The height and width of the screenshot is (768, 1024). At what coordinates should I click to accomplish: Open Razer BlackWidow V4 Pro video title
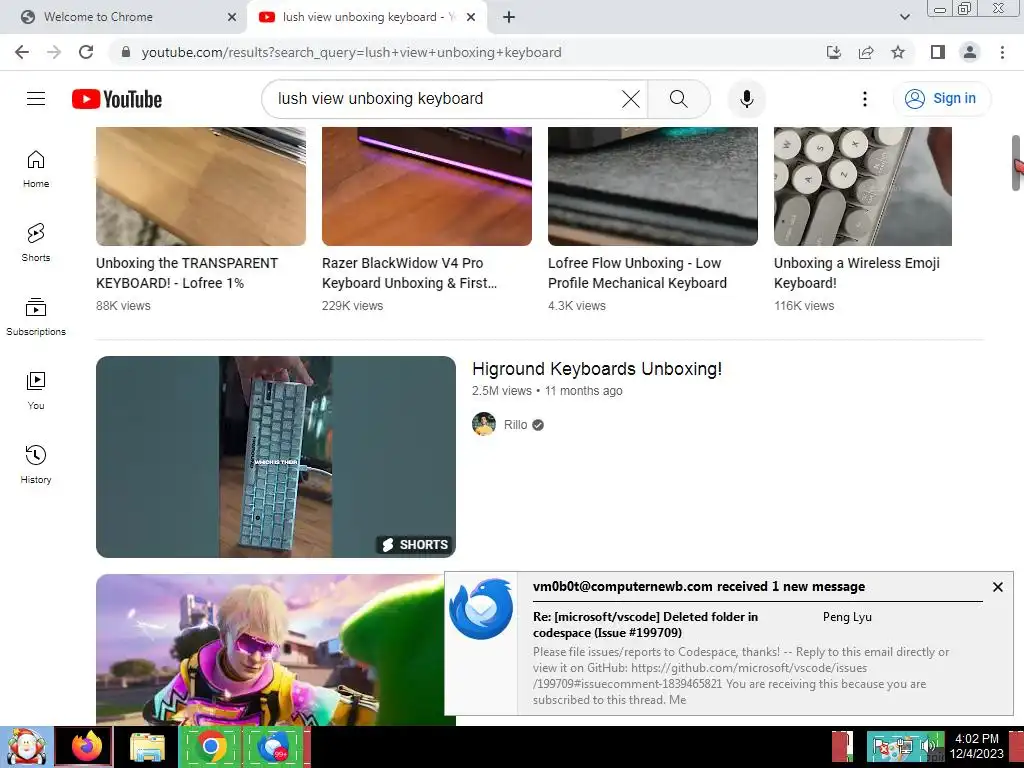point(409,273)
